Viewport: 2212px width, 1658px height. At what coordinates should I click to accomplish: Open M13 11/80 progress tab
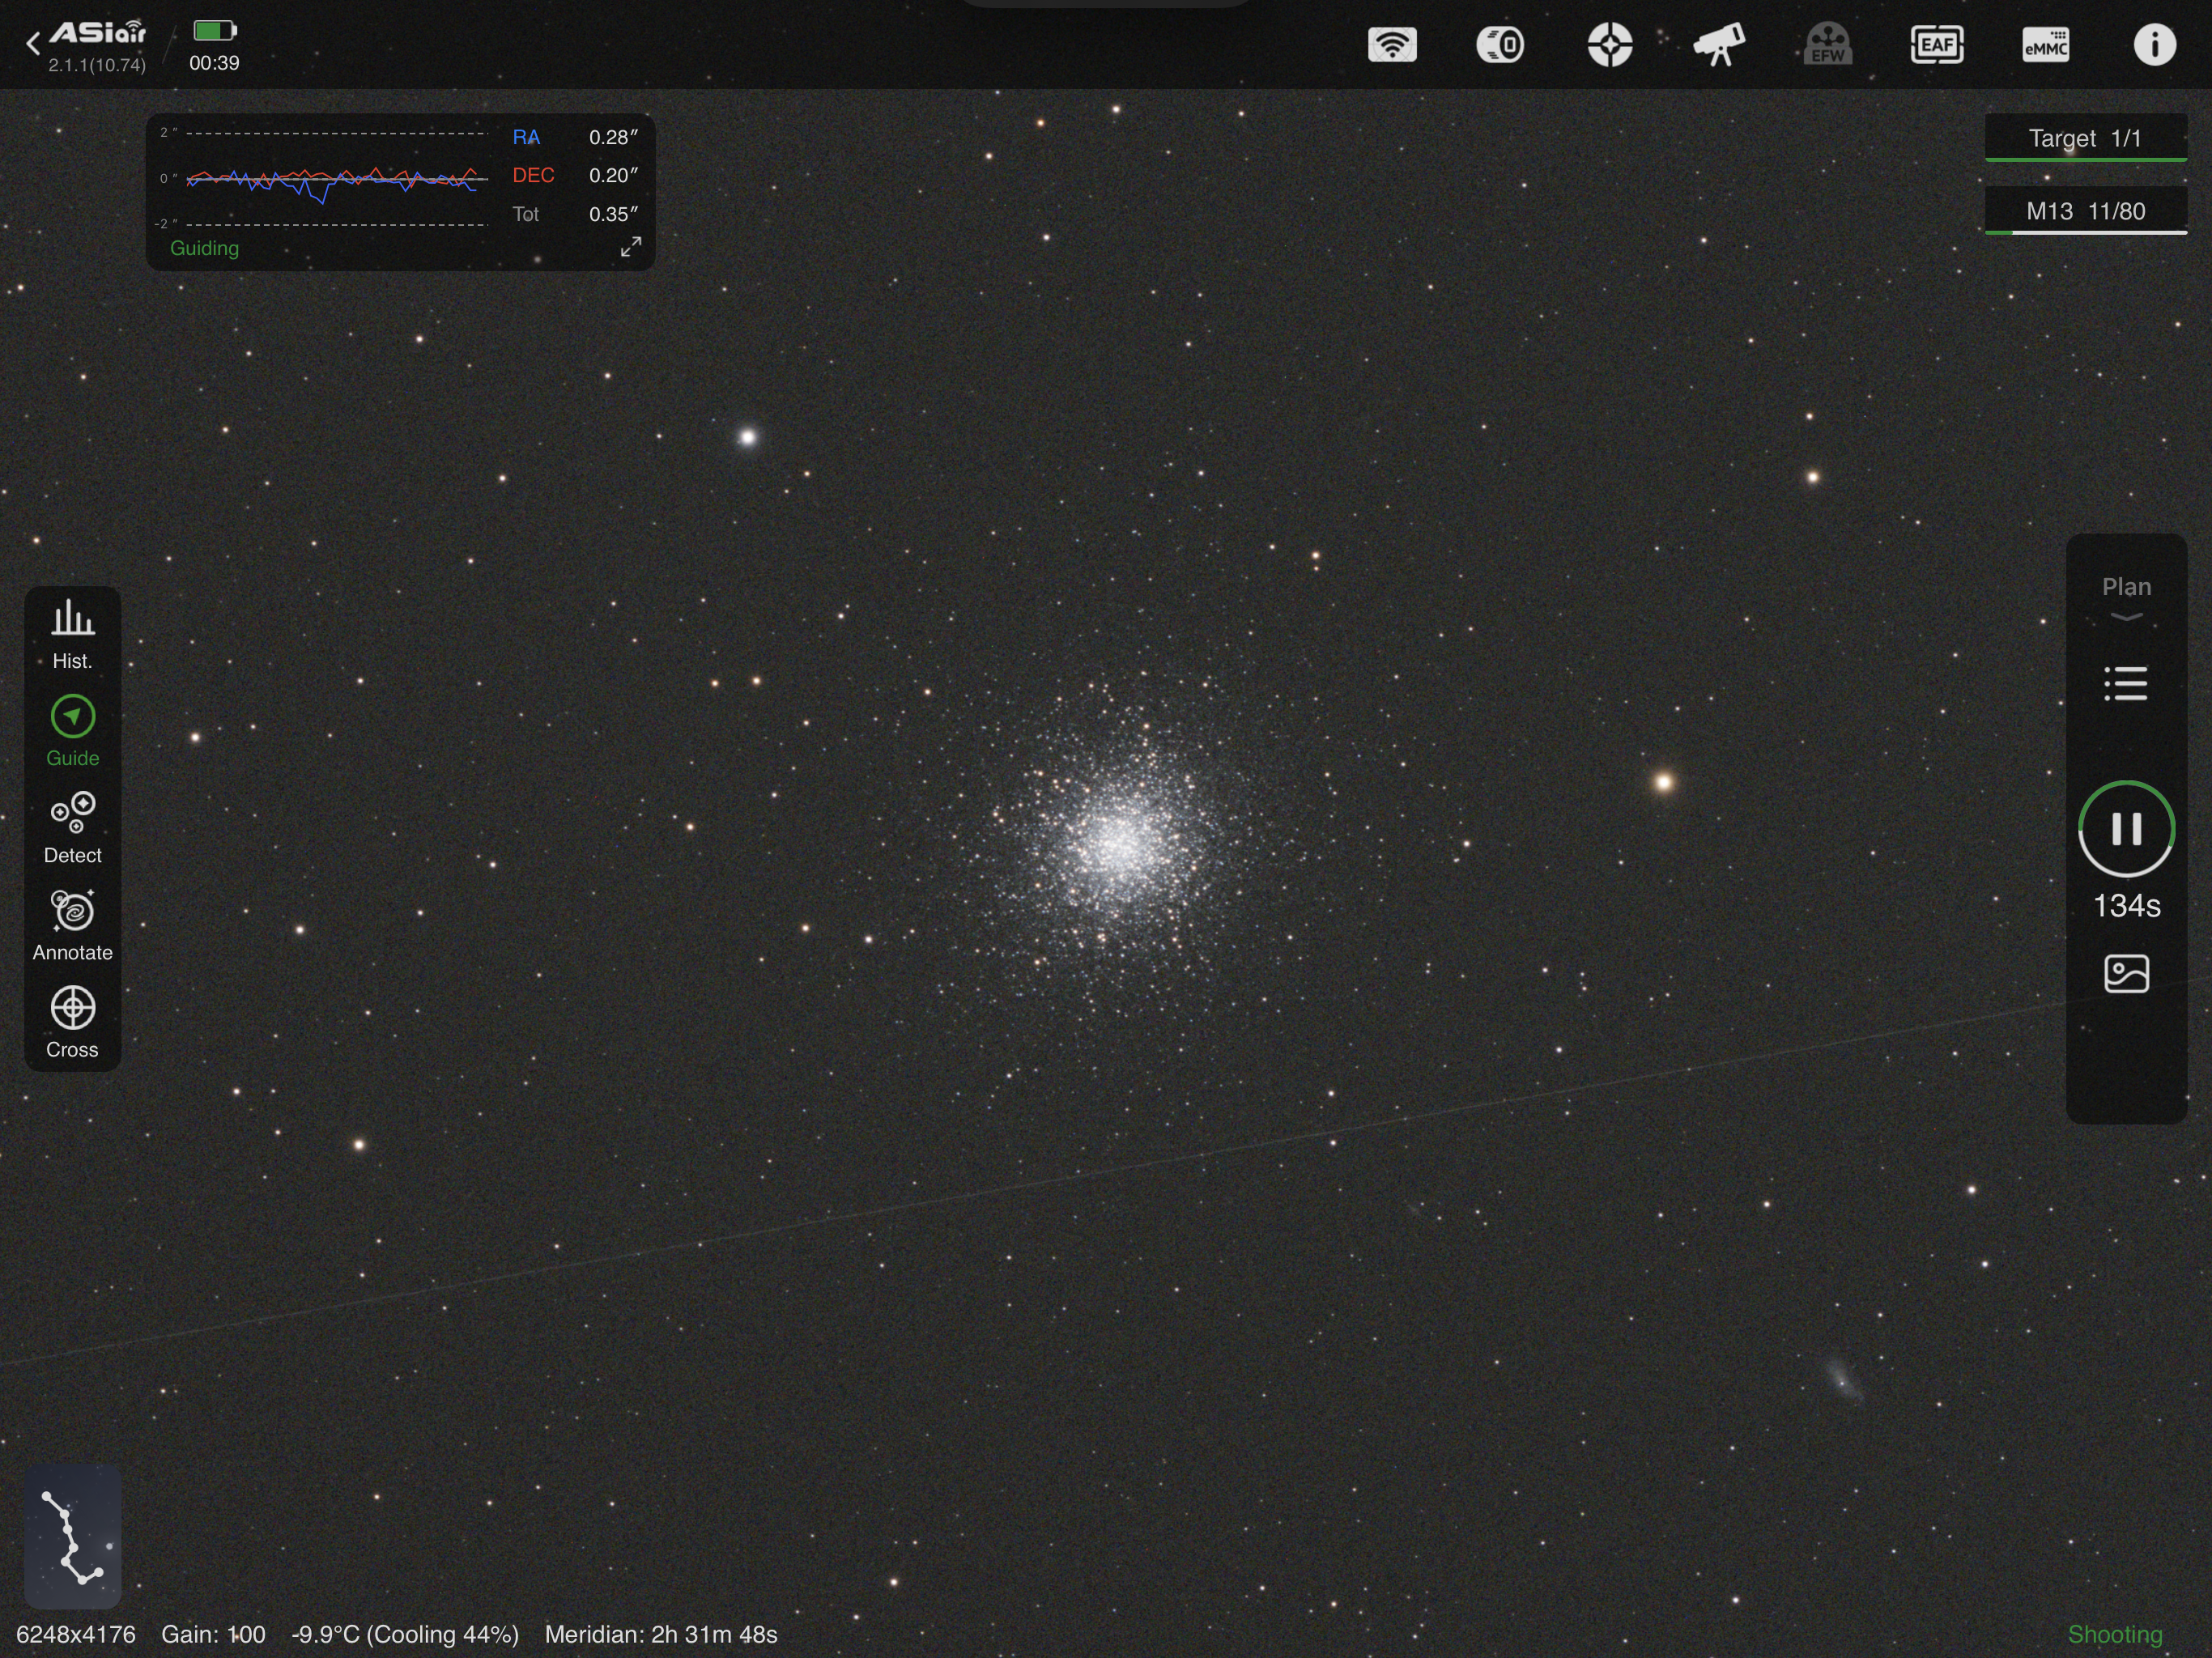click(x=2085, y=211)
